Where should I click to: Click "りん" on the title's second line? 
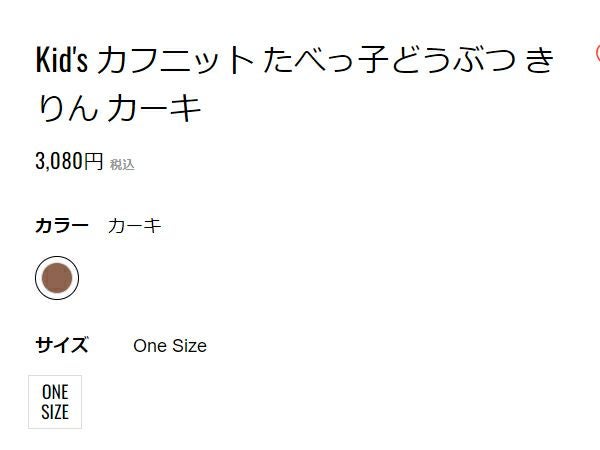pyautogui.click(x=65, y=106)
